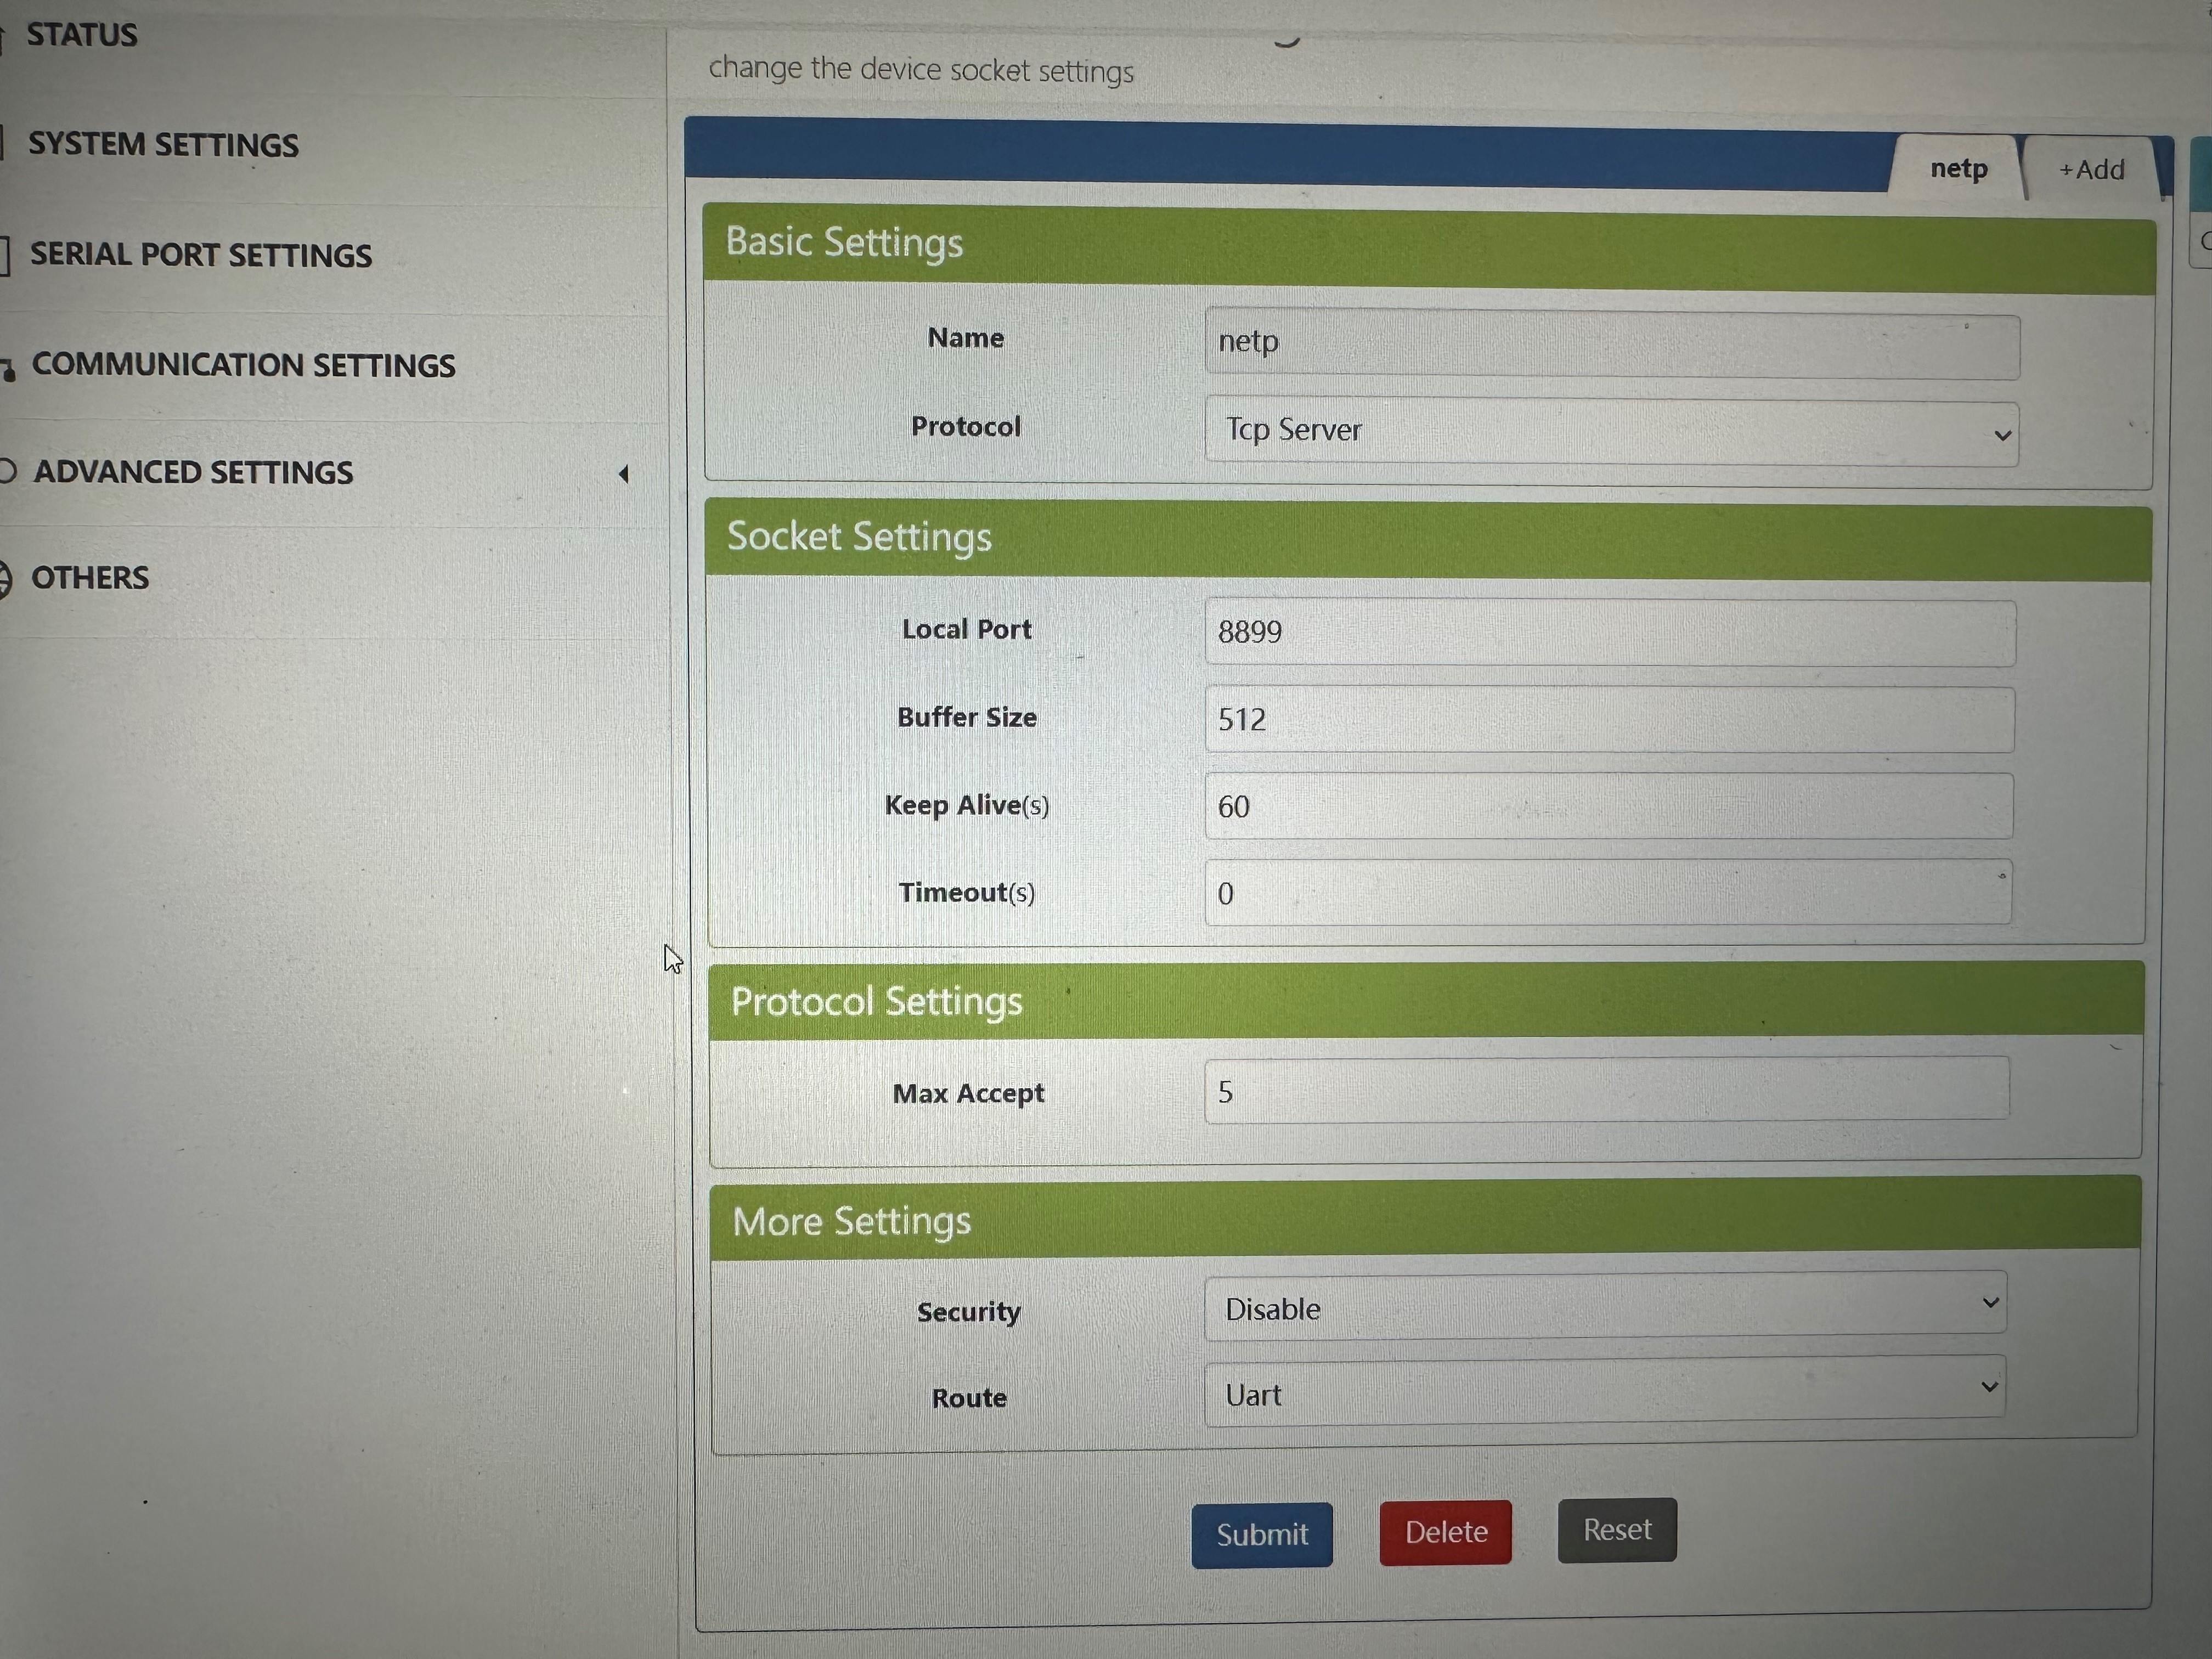This screenshot has height=1659, width=2212.
Task: Click the Buffer Size field
Action: coord(1608,719)
